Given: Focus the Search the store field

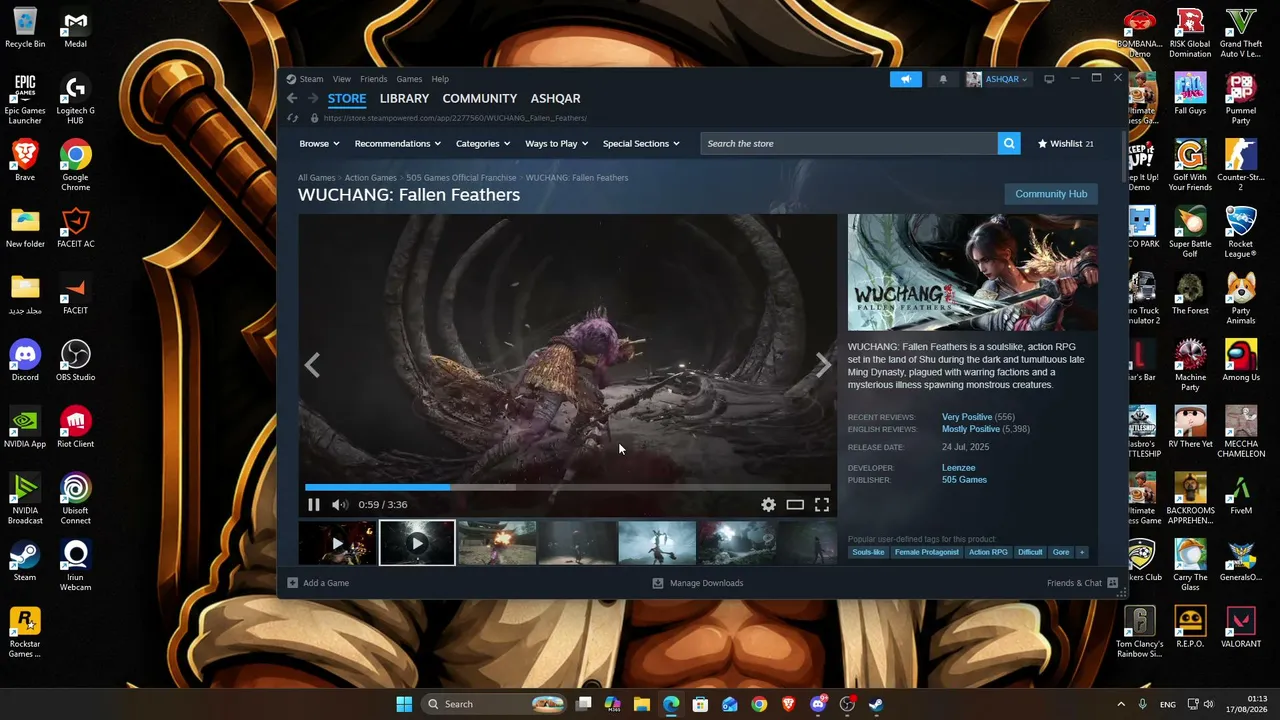Looking at the screenshot, I should click(x=849, y=143).
